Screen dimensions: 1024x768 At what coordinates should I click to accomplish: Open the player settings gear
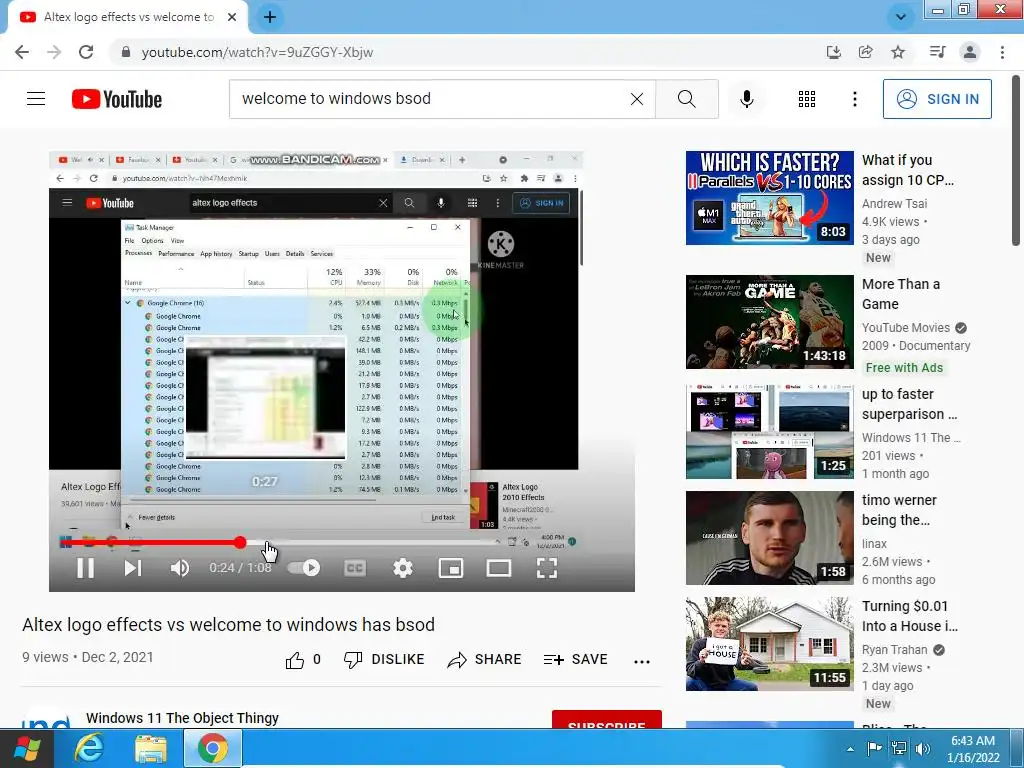403,568
